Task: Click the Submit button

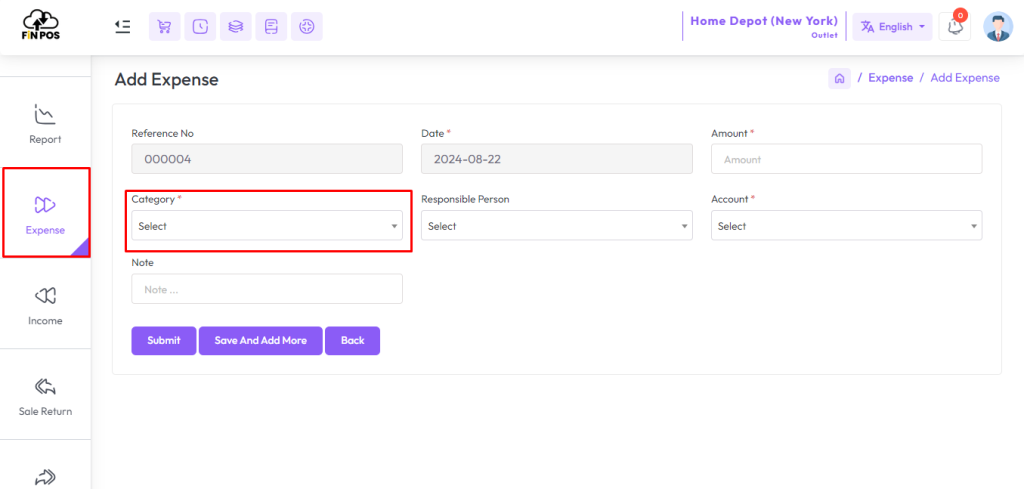Action: pos(163,341)
